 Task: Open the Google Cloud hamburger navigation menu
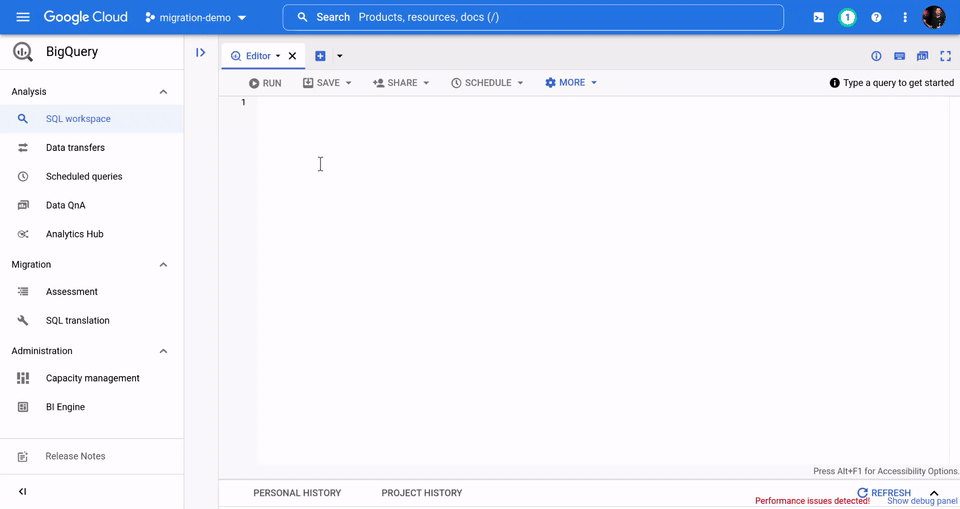point(23,17)
